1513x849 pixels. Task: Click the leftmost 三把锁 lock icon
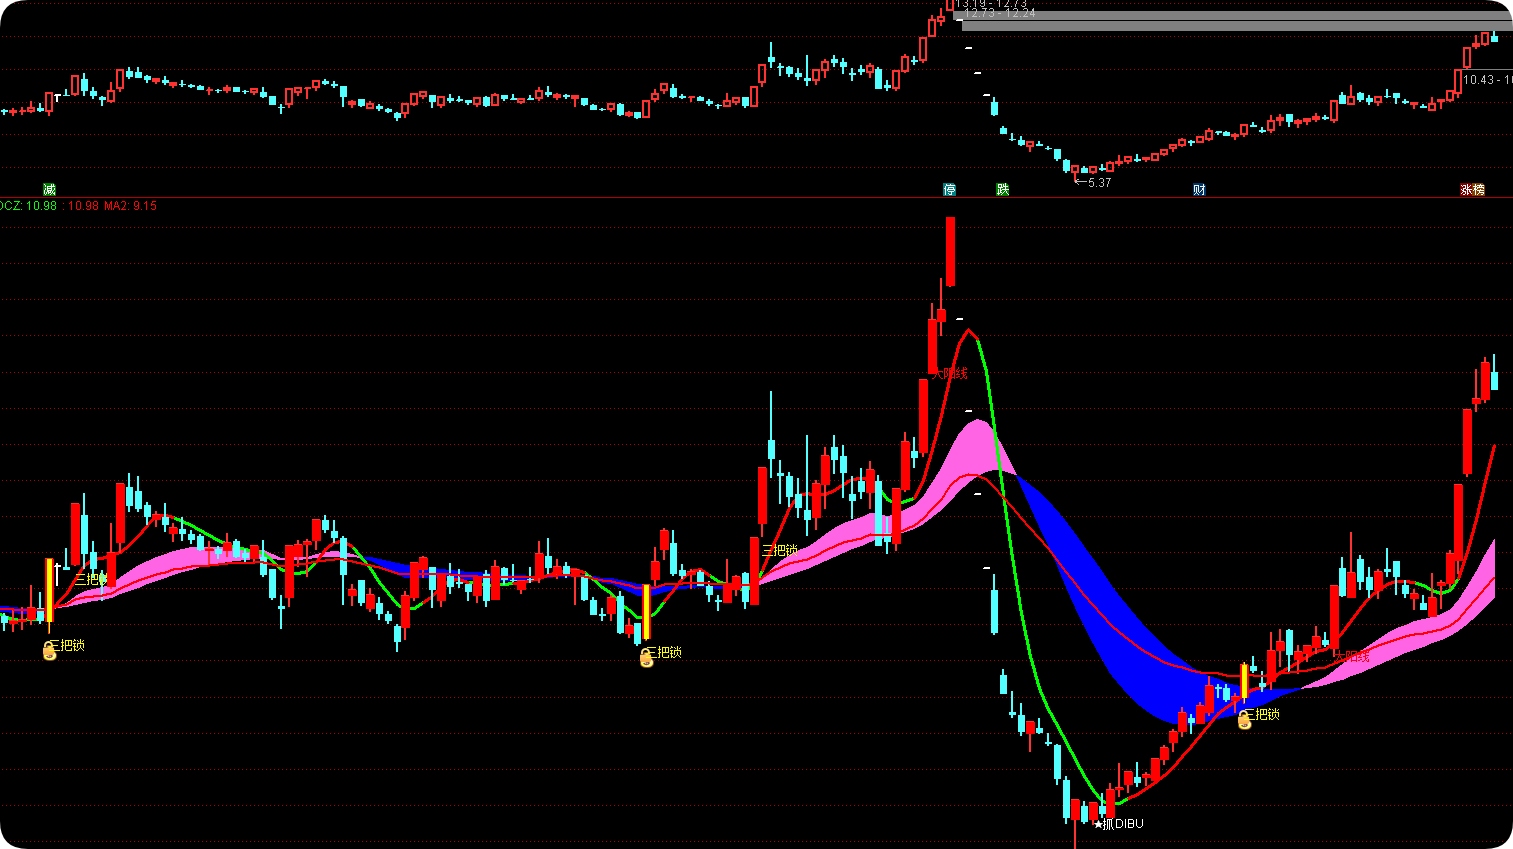point(49,652)
